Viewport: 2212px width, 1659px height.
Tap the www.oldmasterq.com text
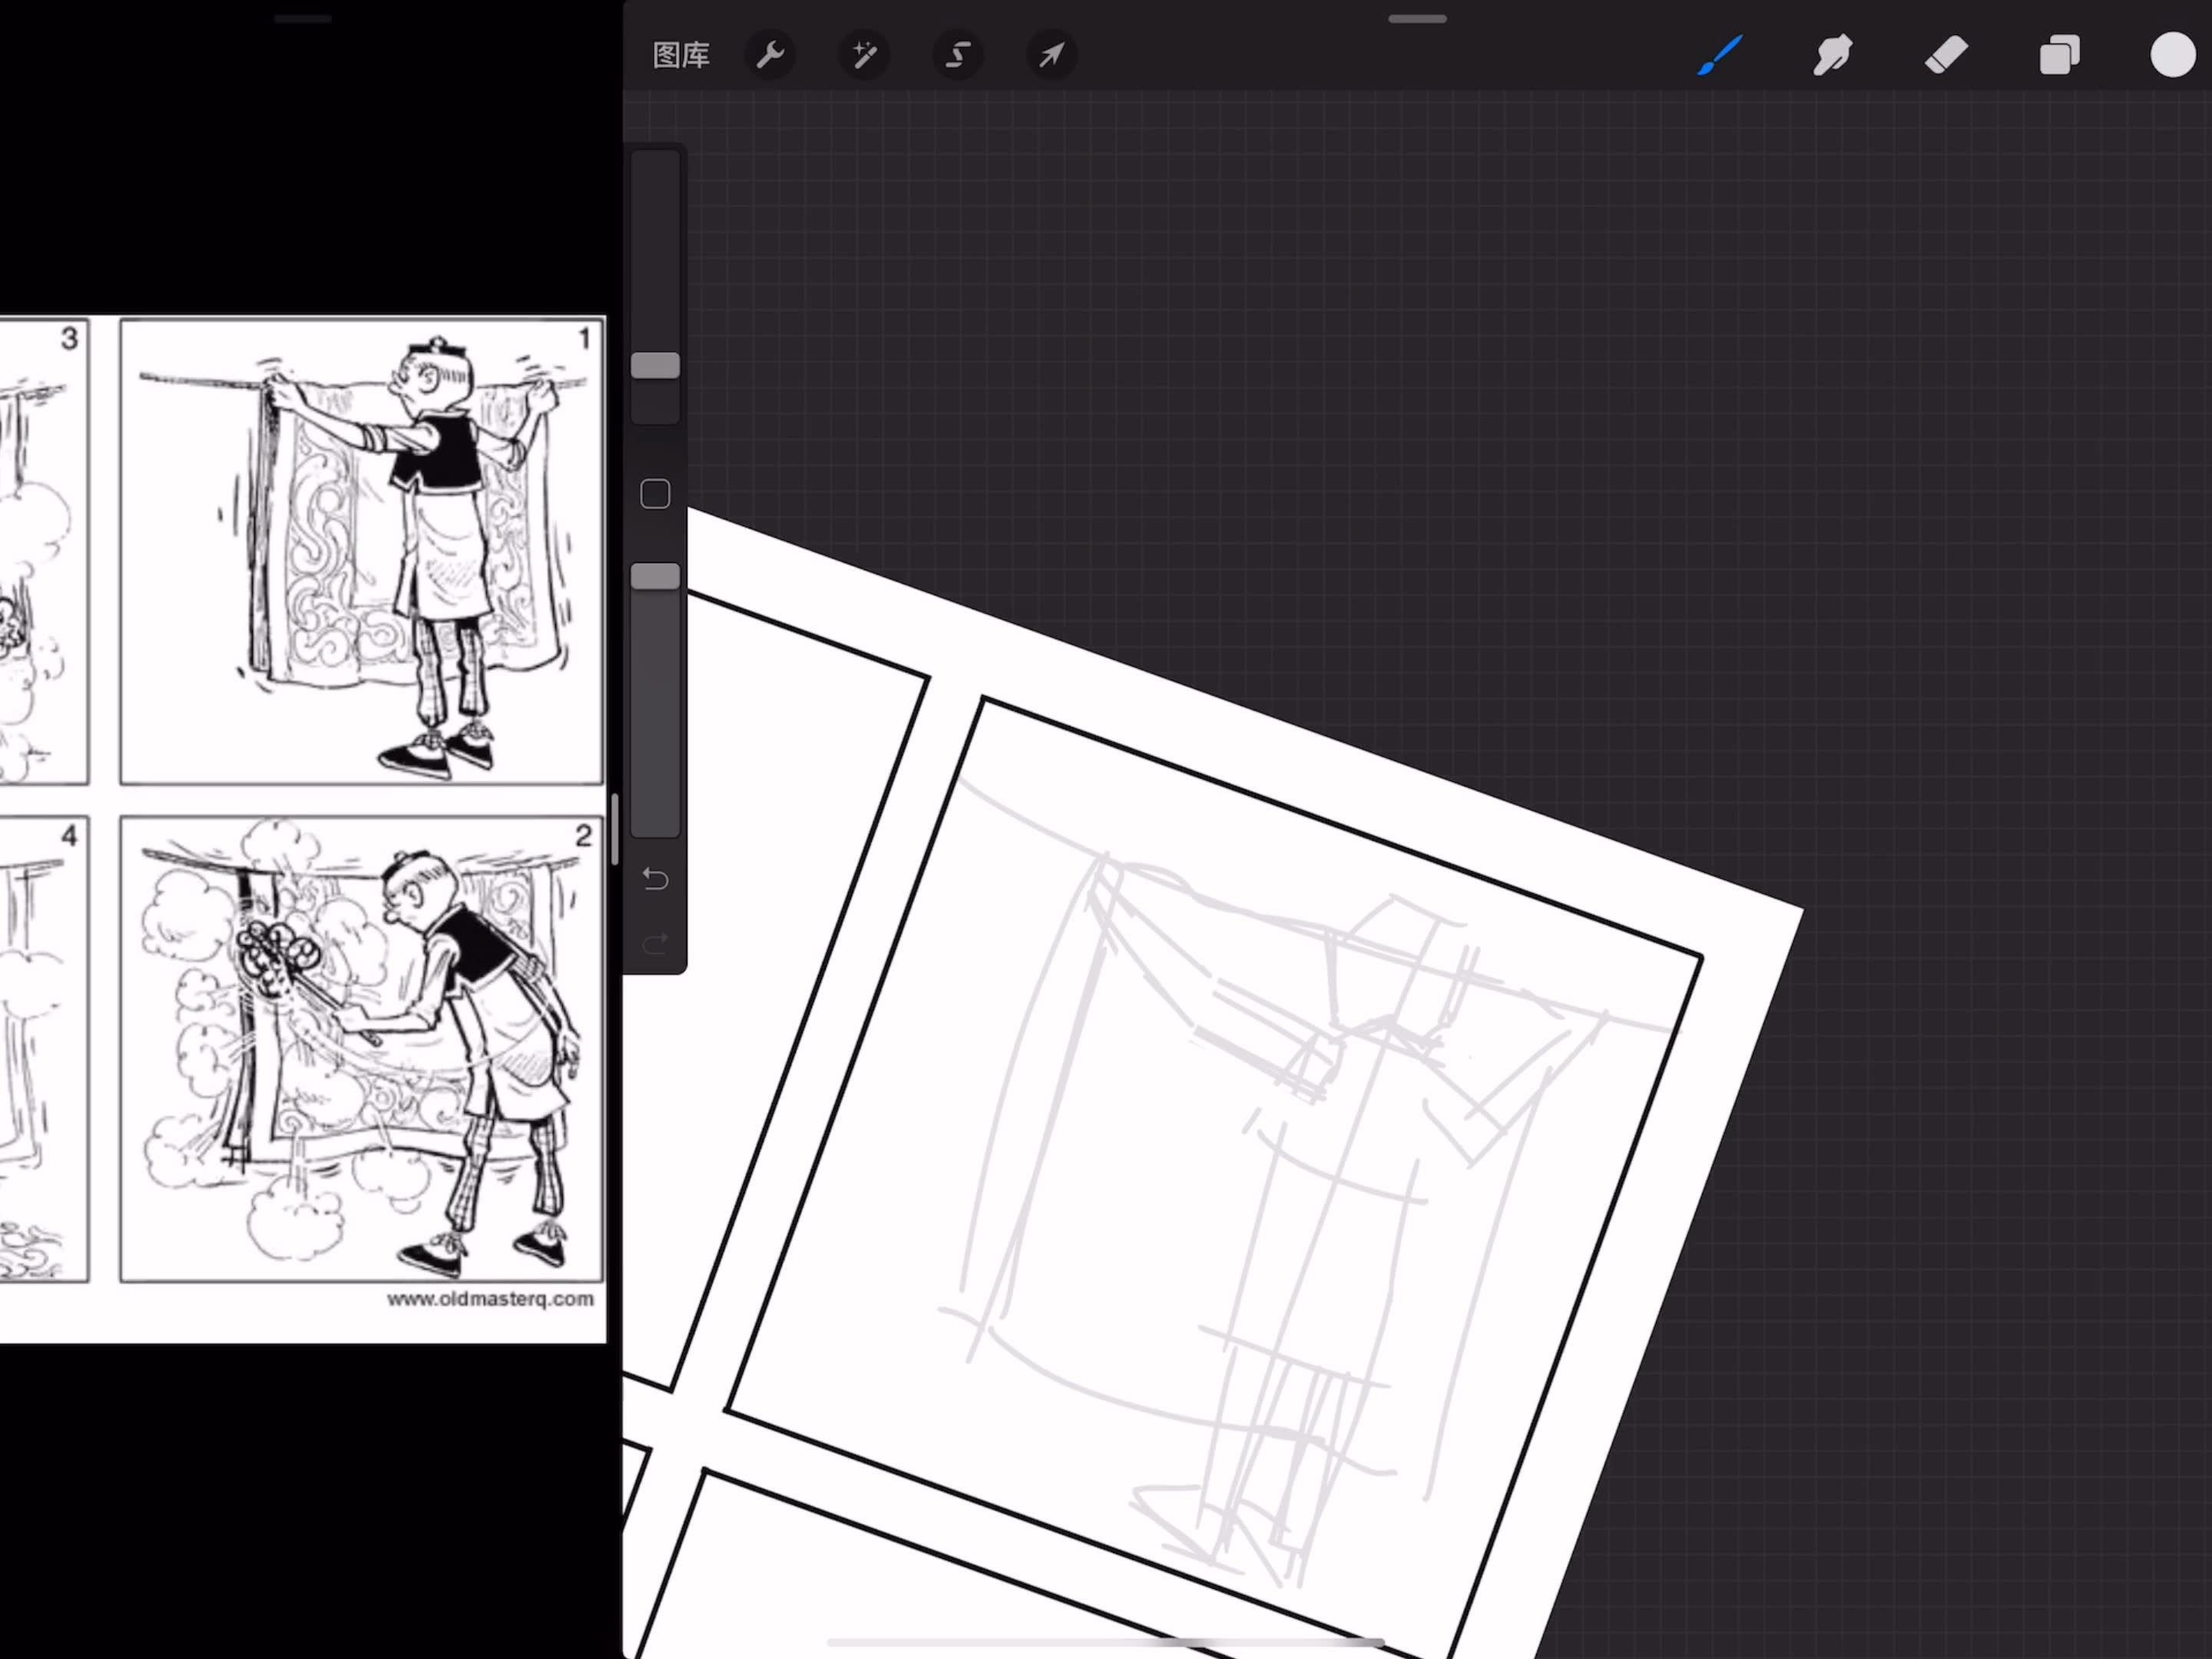[490, 1299]
